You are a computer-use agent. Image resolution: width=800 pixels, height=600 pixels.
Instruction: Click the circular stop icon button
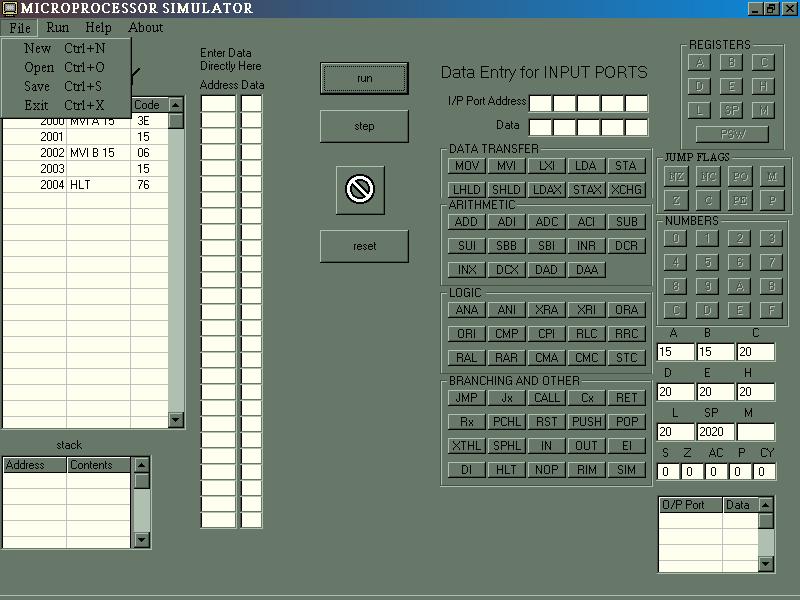coord(360,188)
